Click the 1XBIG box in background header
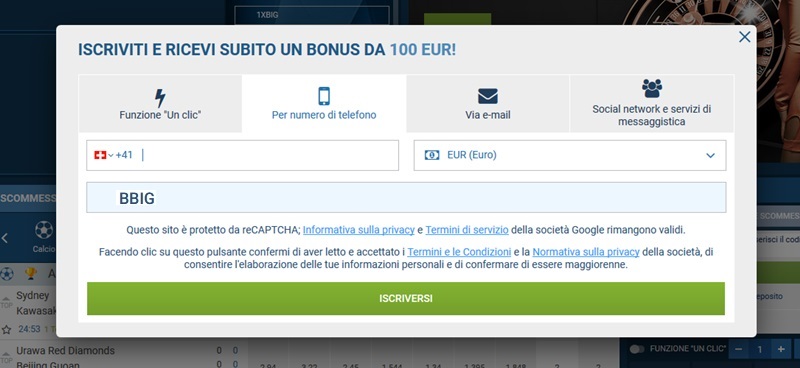 click(x=312, y=15)
